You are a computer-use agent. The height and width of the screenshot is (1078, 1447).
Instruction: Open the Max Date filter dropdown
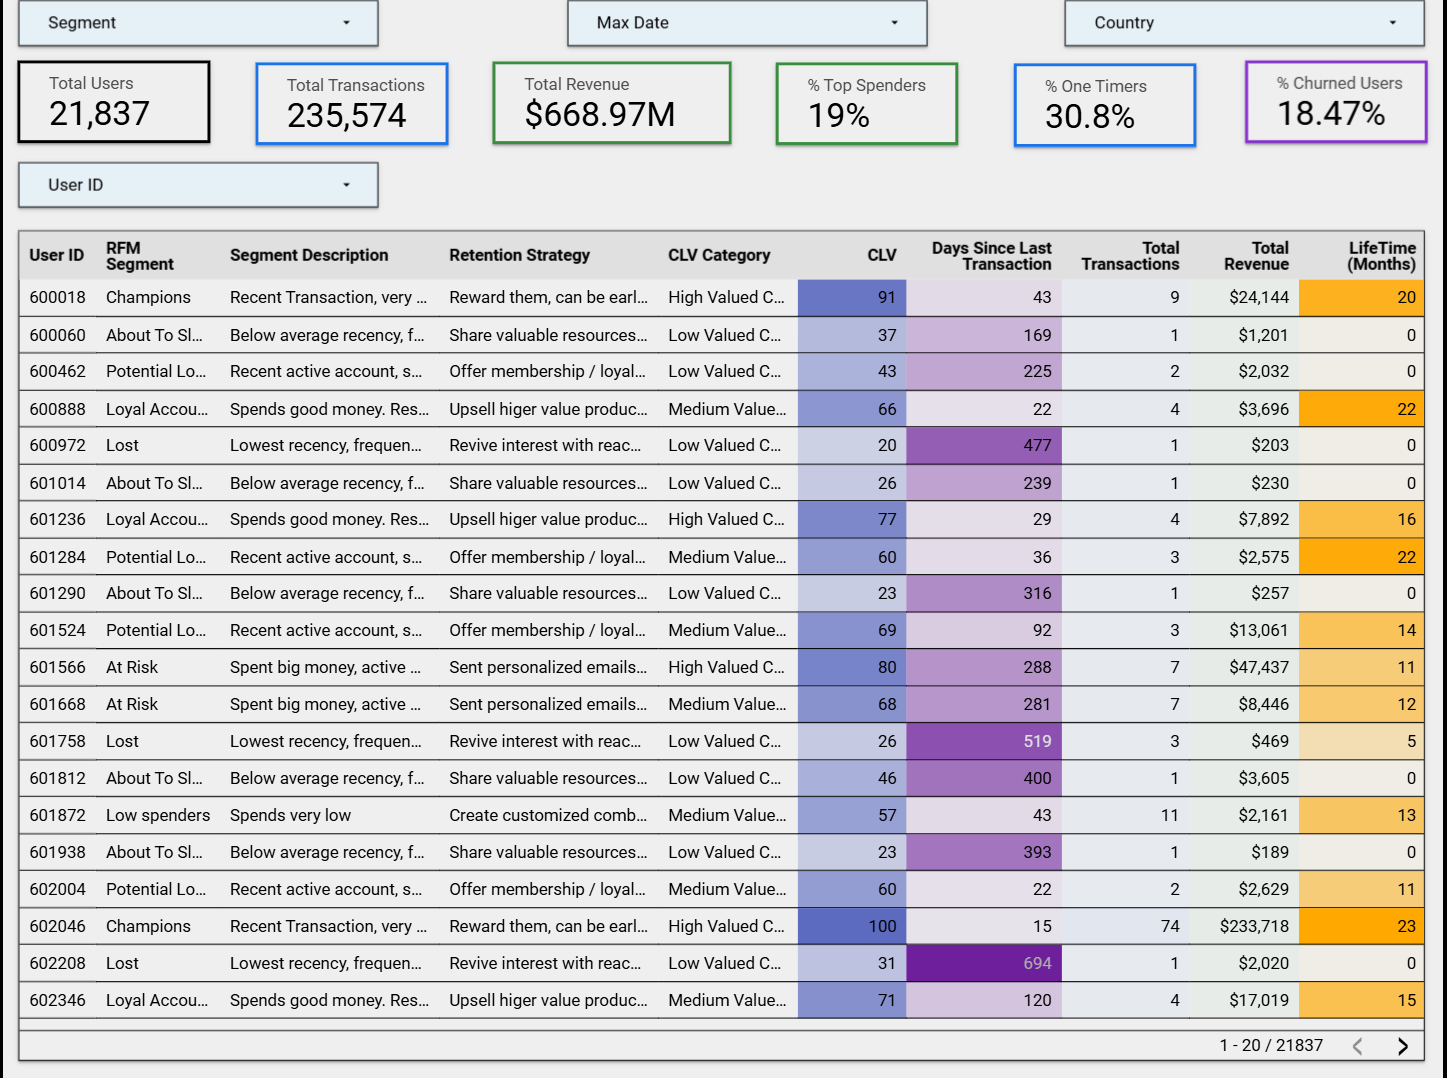747,23
